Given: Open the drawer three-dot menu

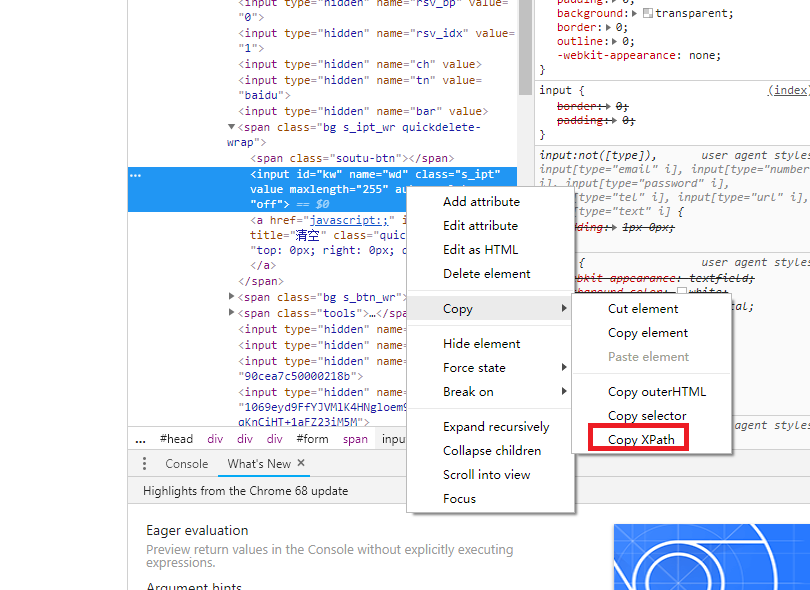Looking at the screenshot, I should pyautogui.click(x=144, y=463).
